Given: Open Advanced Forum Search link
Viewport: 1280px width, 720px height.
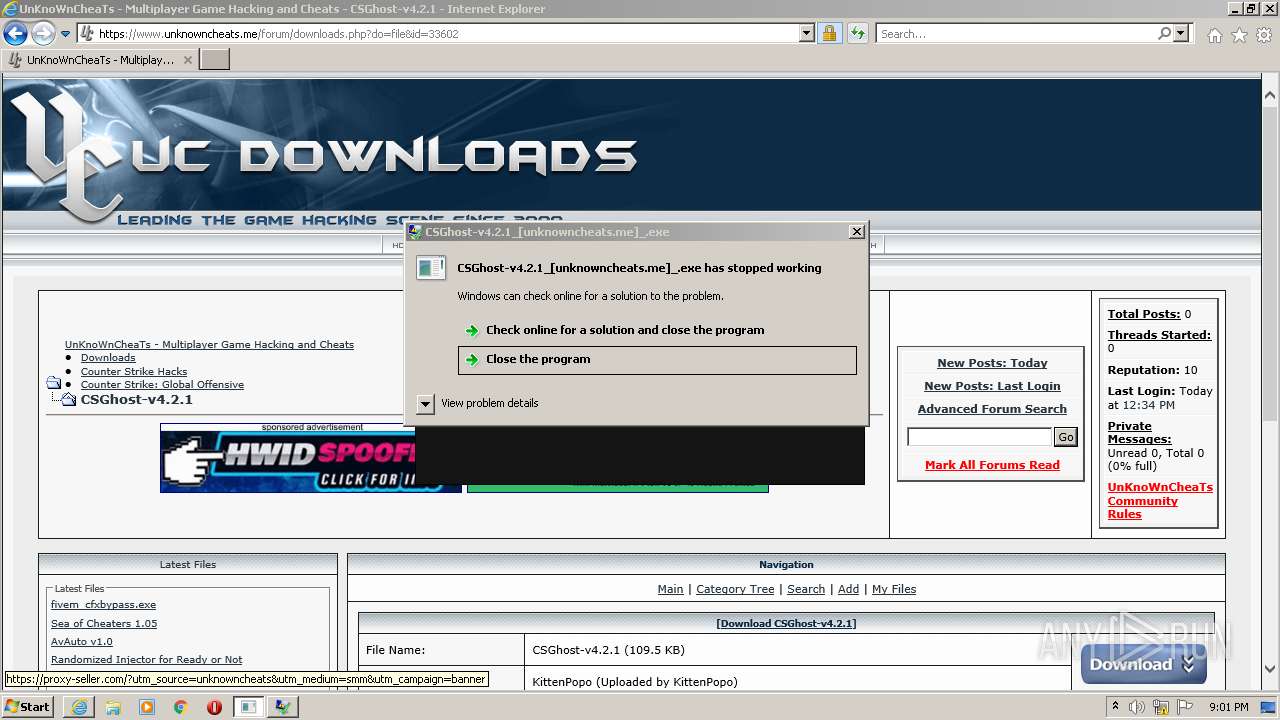Looking at the screenshot, I should [x=992, y=409].
